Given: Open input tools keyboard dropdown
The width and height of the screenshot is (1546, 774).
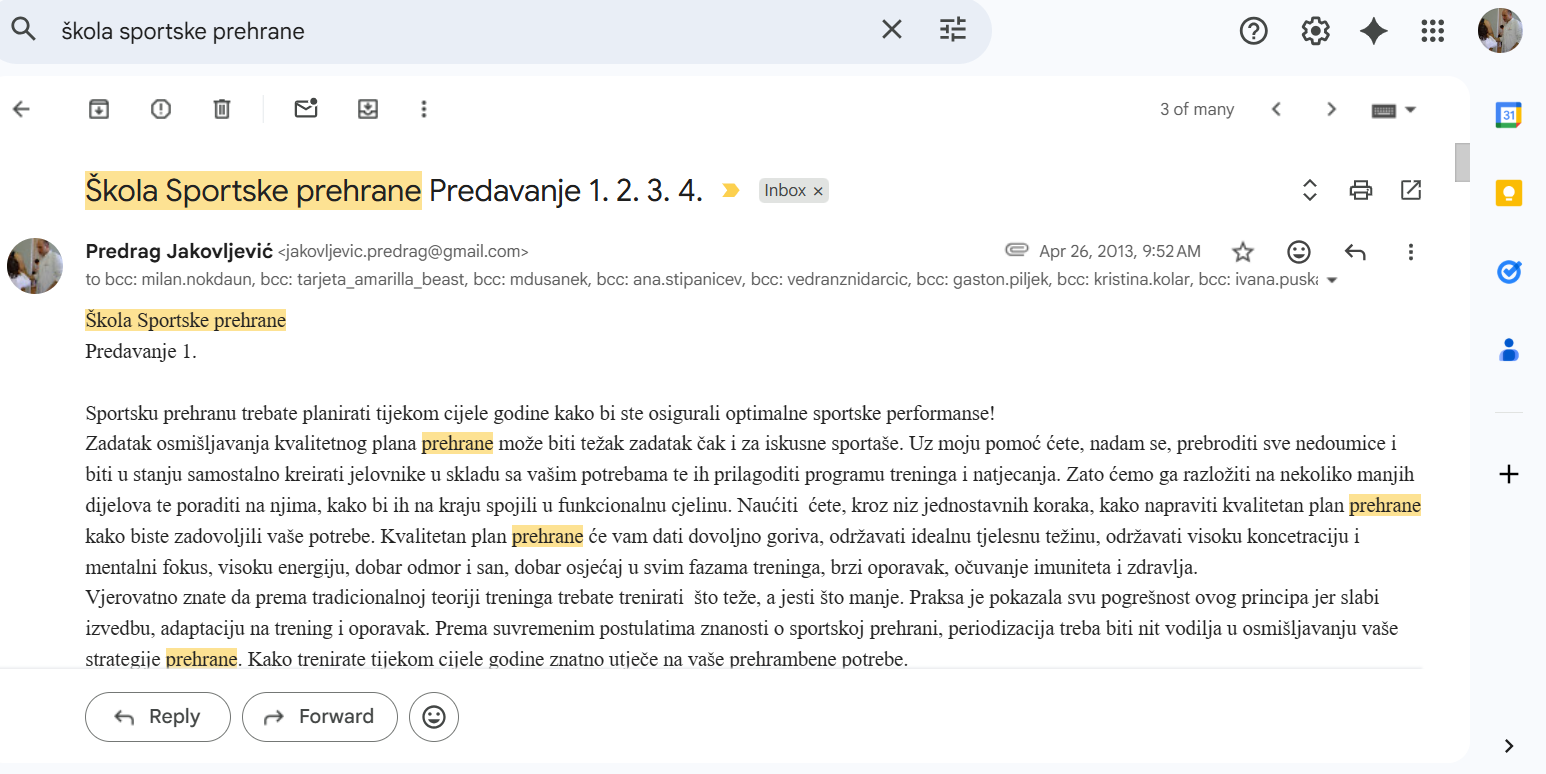Looking at the screenshot, I should [1394, 110].
